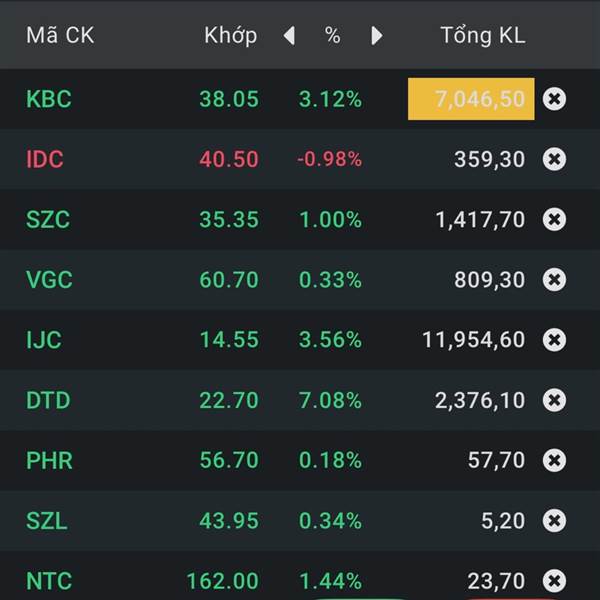This screenshot has height=600, width=600.
Task: Remove IDC row with X icon
Action: point(554,159)
